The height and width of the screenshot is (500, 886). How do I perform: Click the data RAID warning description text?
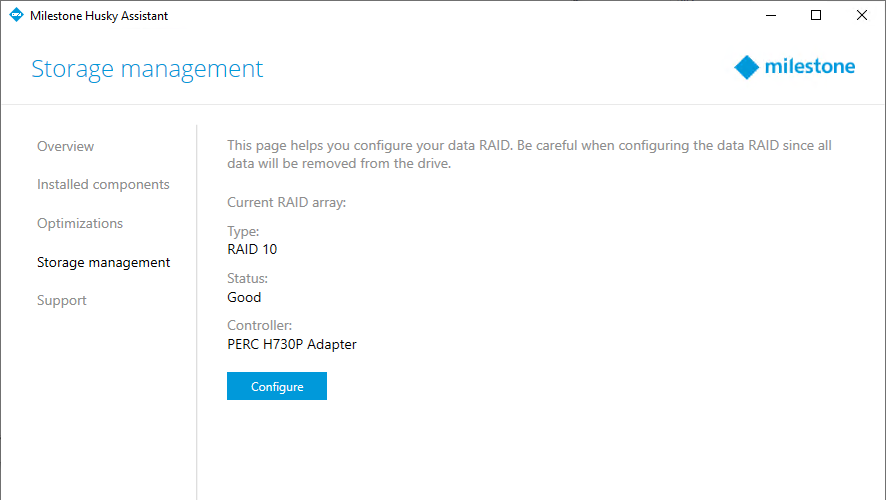pyautogui.click(x=529, y=154)
